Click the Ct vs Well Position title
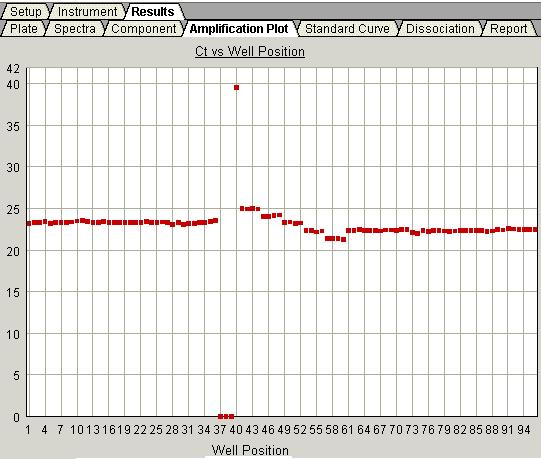The image size is (541, 459). [250, 51]
